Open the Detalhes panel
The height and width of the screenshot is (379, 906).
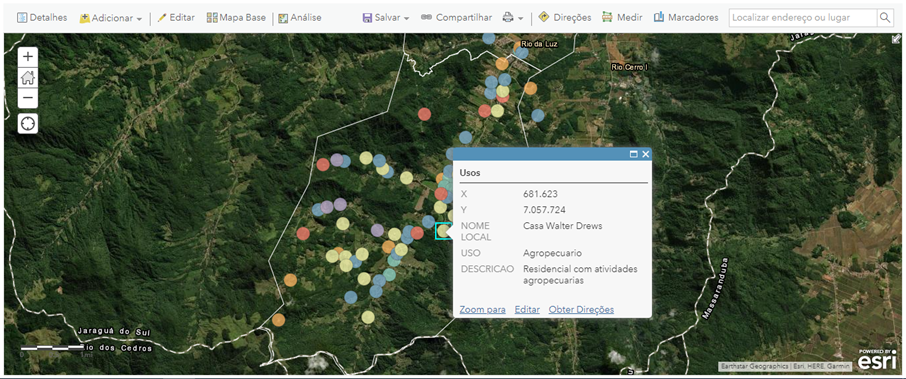click(42, 17)
